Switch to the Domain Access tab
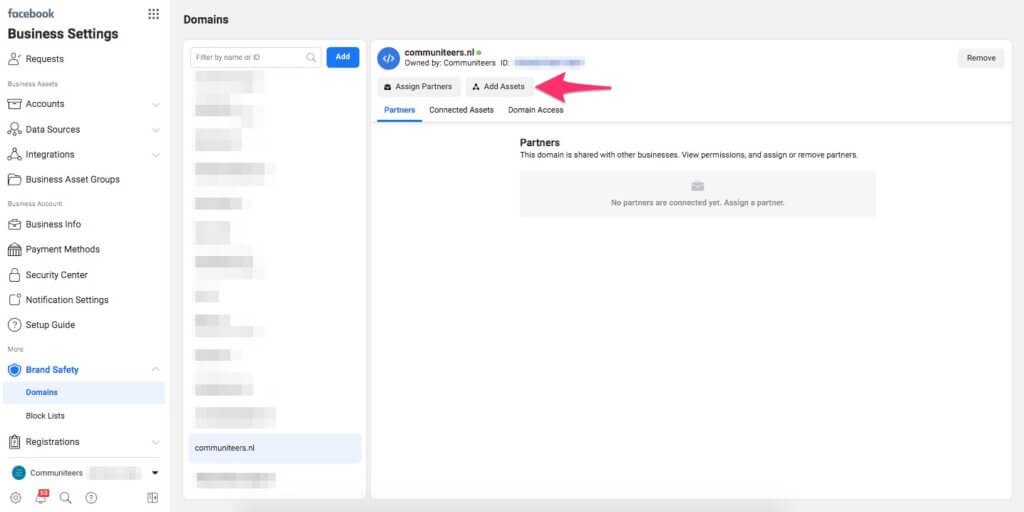 coord(535,110)
